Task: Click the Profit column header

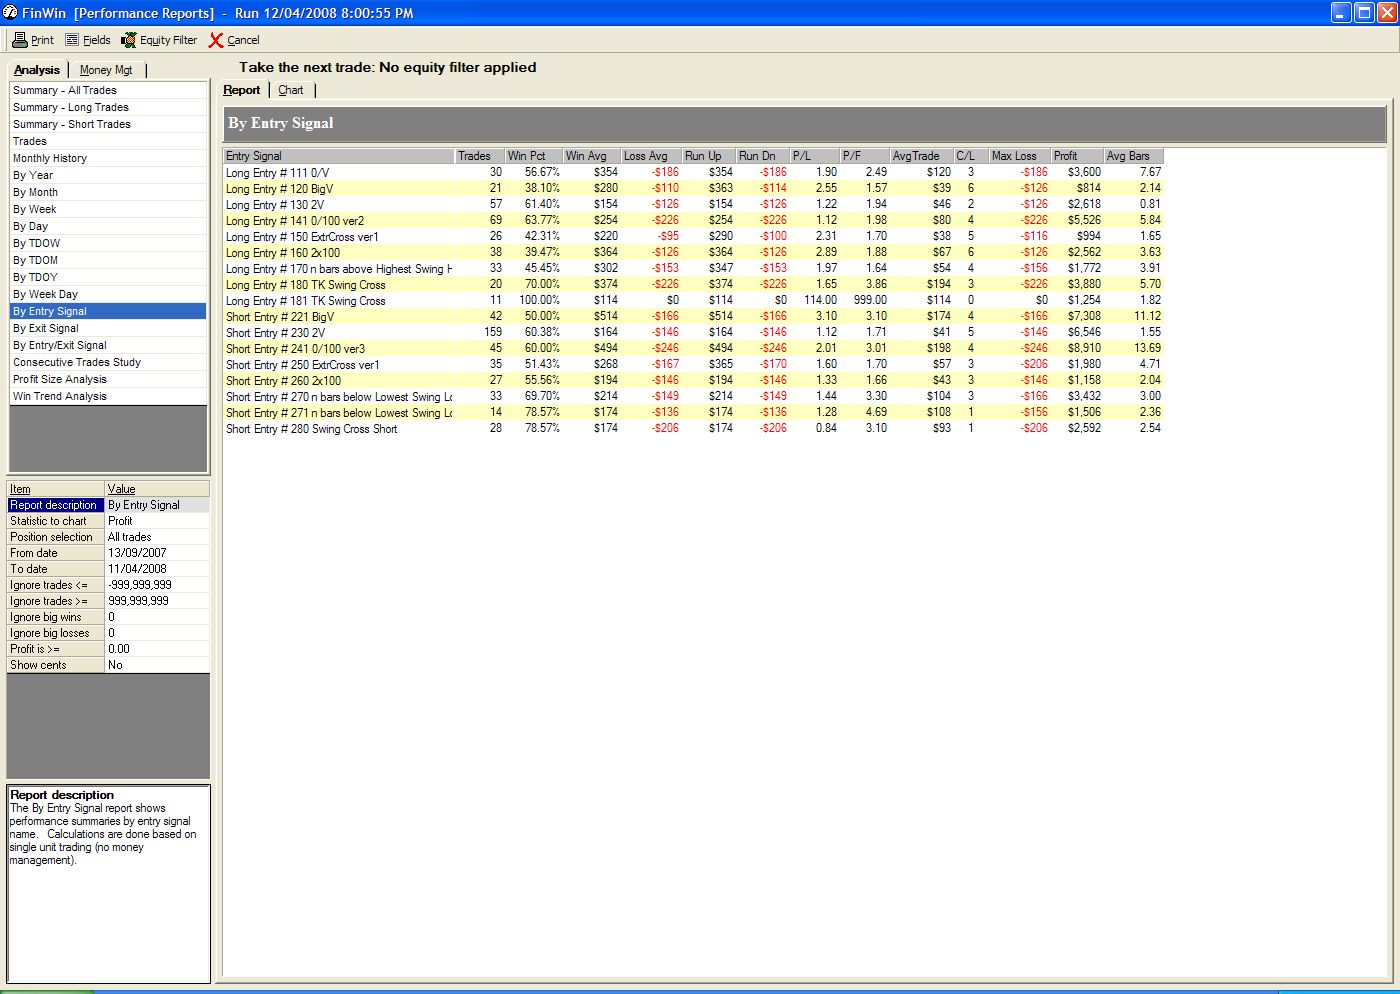Action: (x=1075, y=156)
